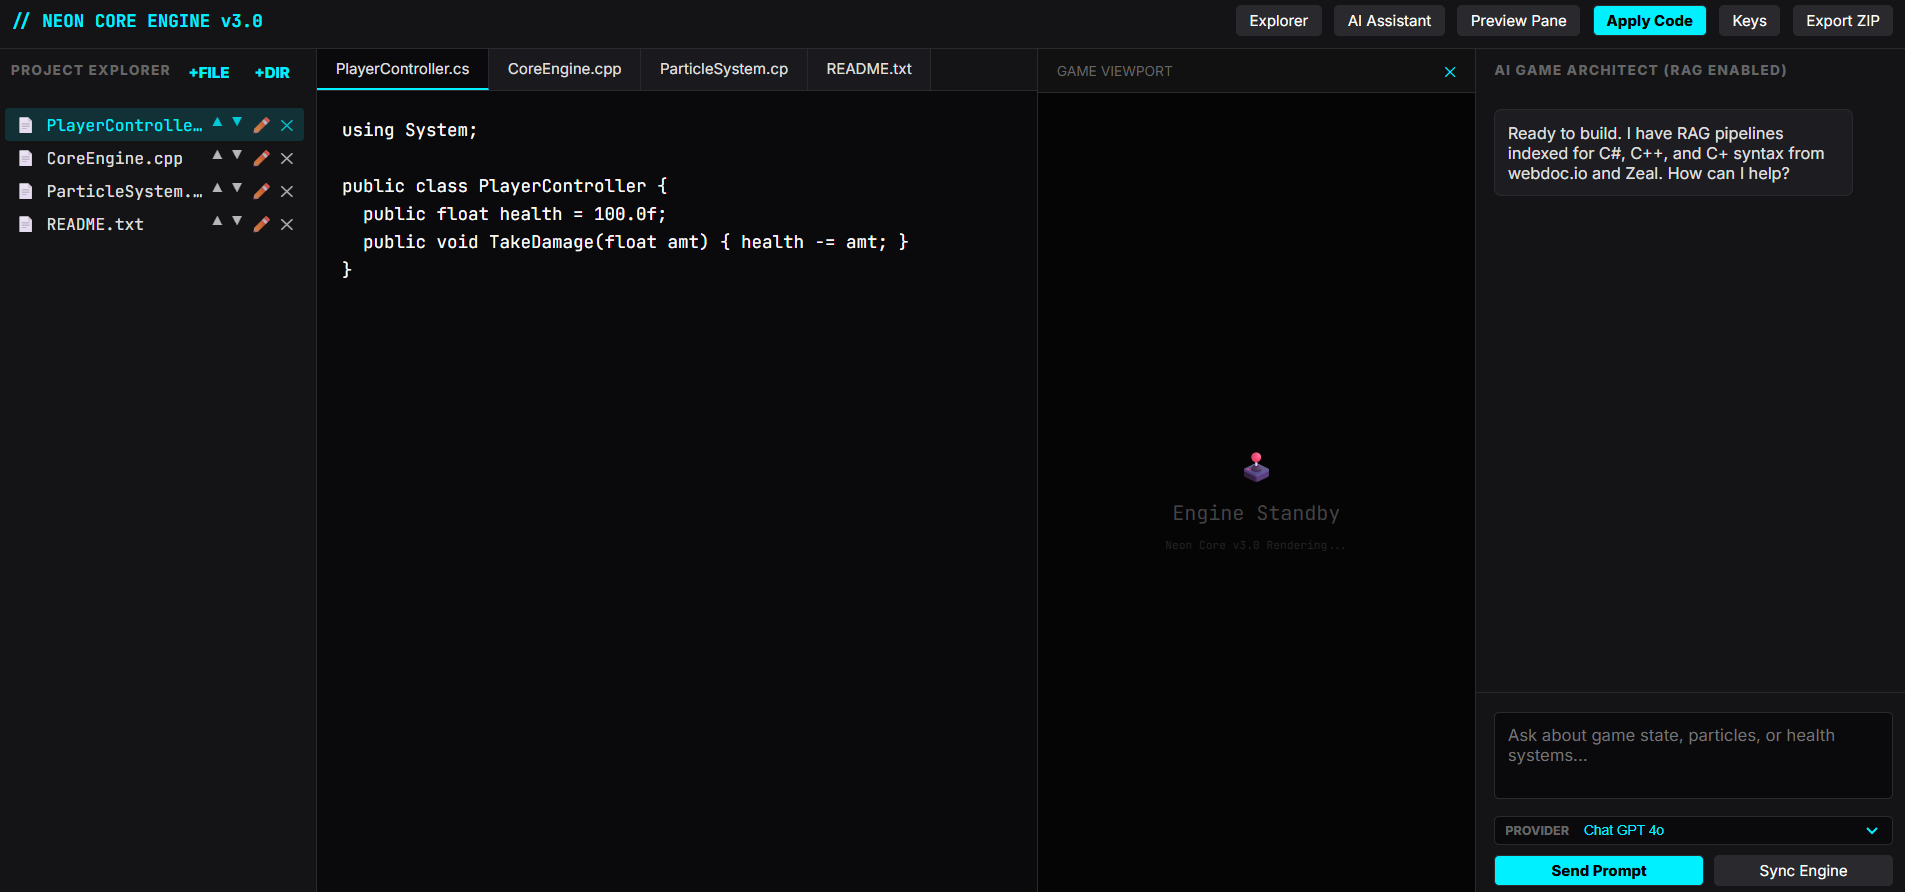Click the Sync Engine button

click(x=1803, y=871)
